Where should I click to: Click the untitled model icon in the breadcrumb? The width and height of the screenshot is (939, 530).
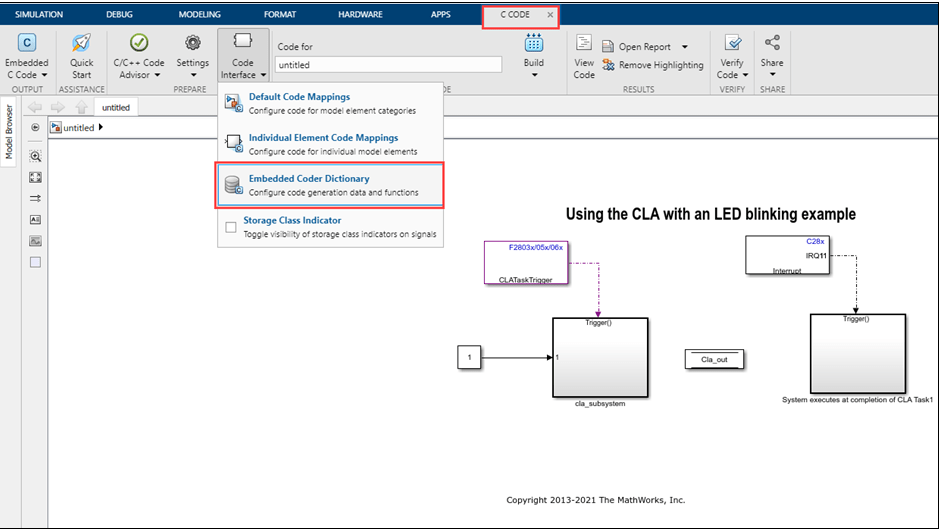tap(56, 127)
